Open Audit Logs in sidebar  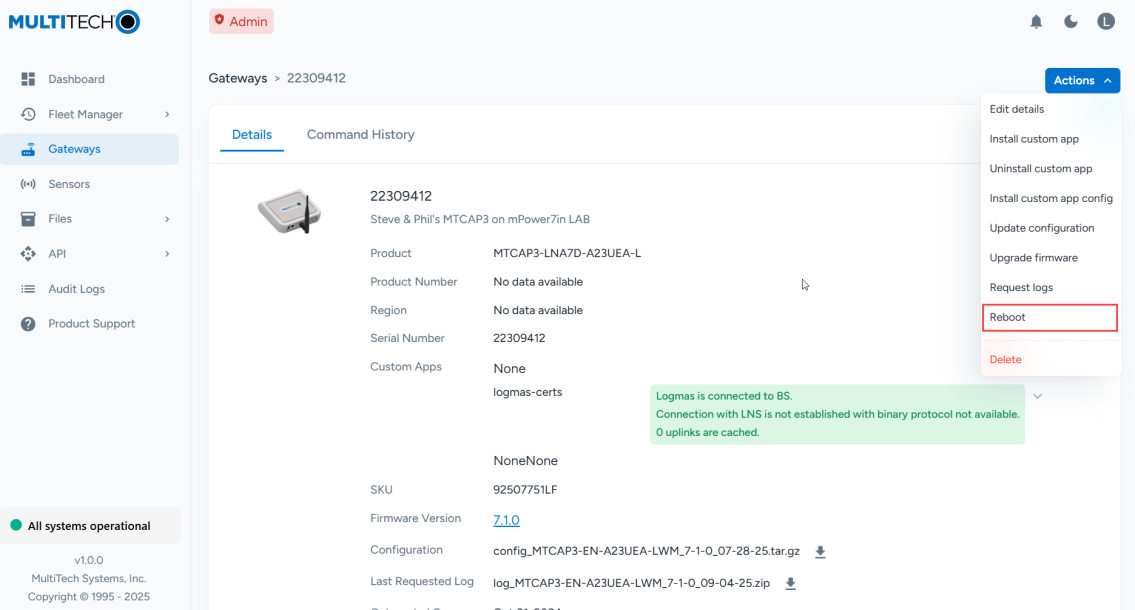90,289
